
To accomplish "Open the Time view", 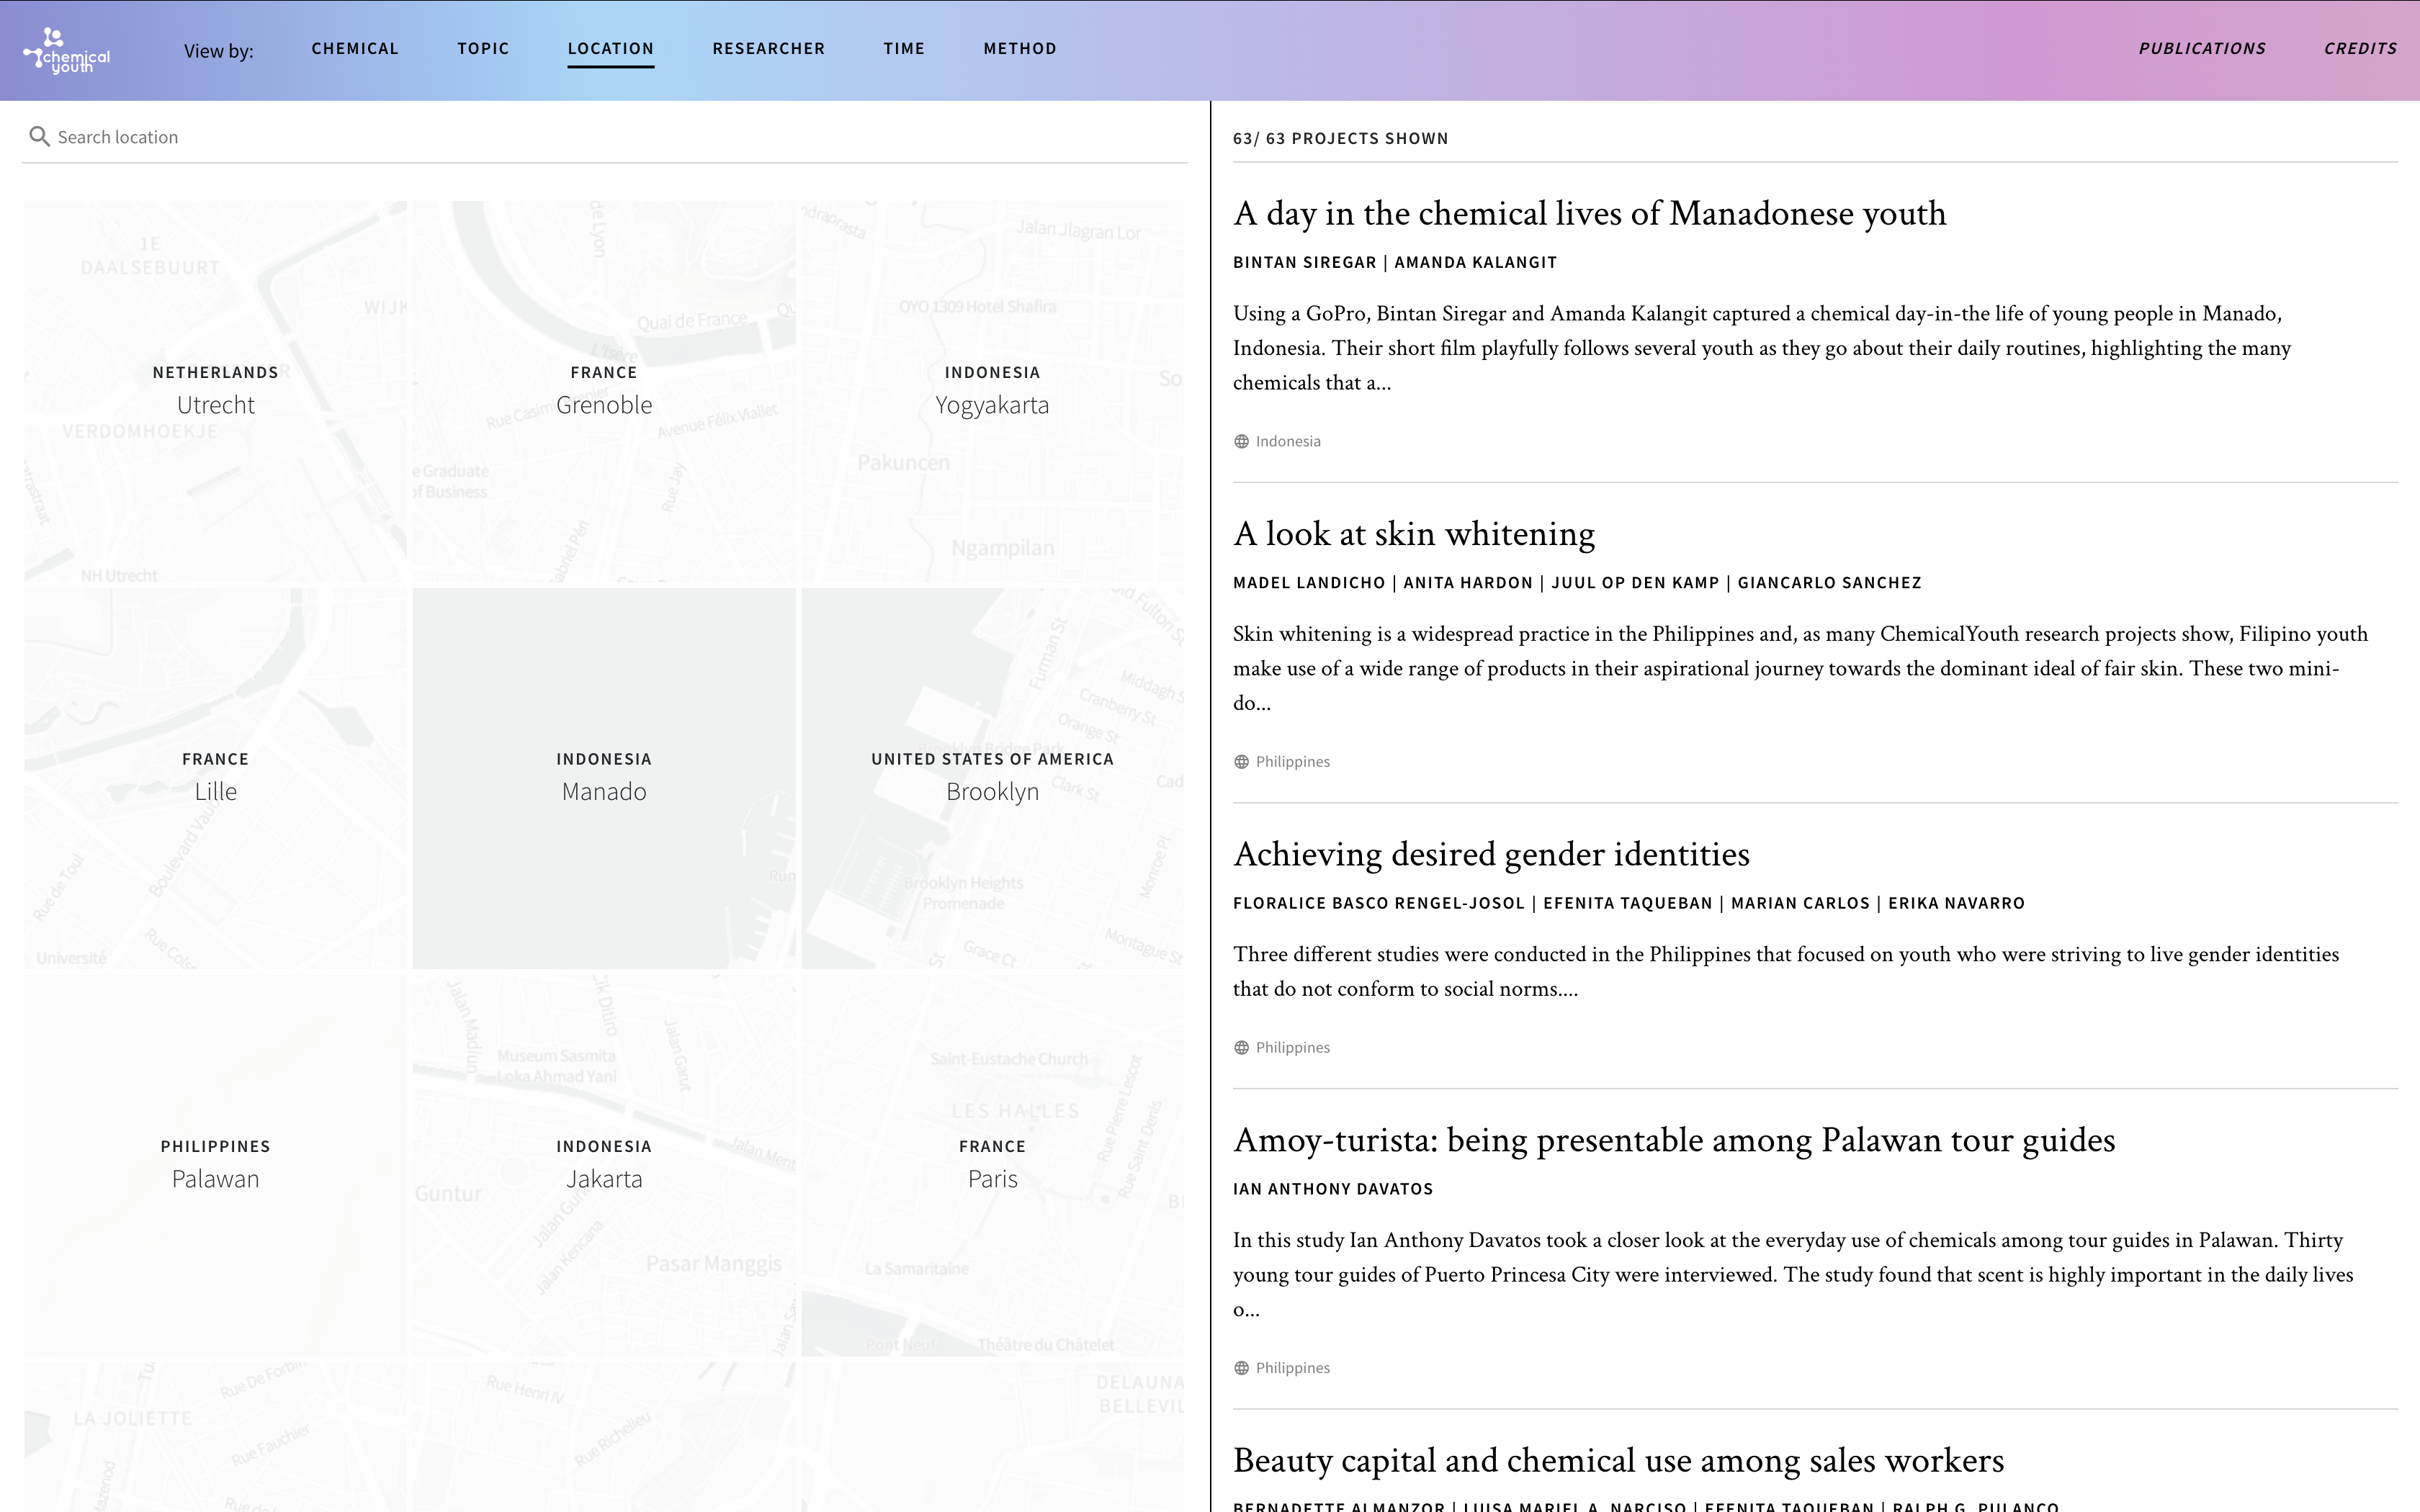I will pyautogui.click(x=904, y=48).
